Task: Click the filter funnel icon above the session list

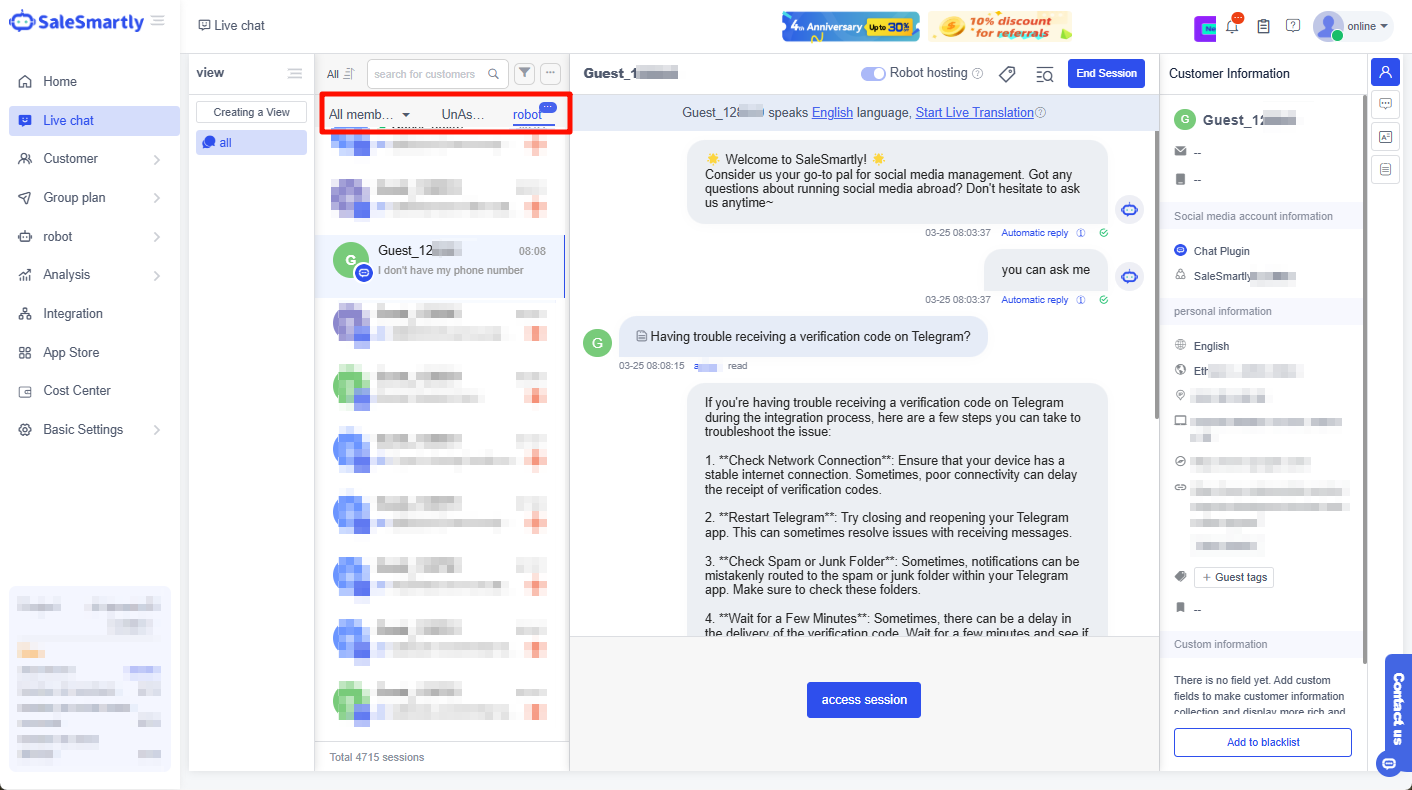Action: tap(524, 73)
